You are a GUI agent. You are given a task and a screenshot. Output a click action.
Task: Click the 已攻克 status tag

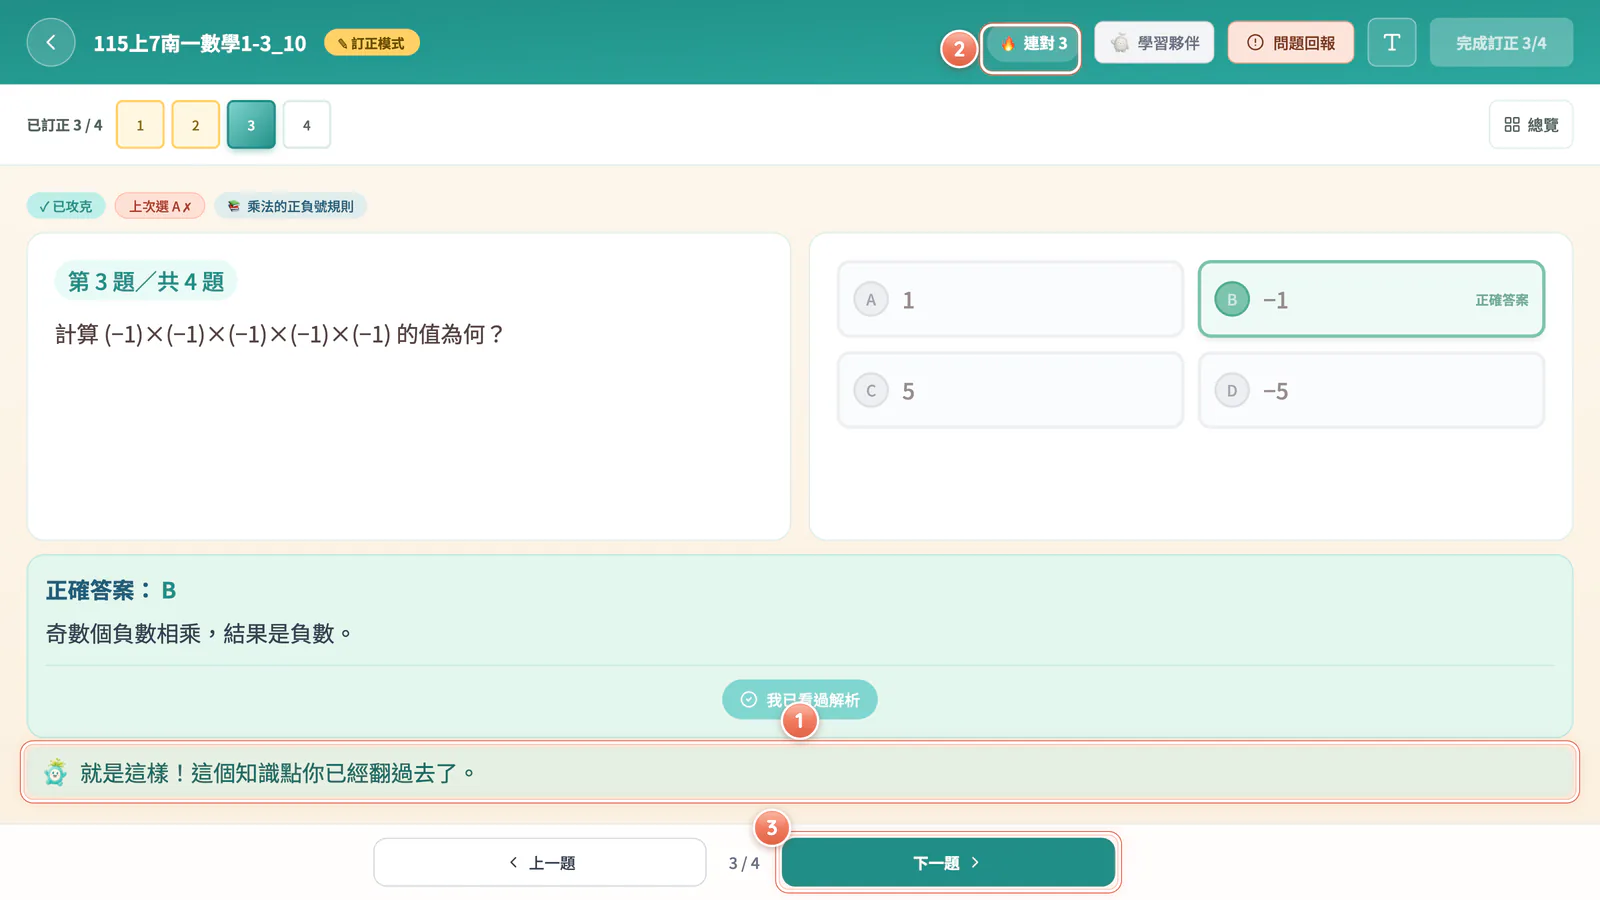coord(66,206)
